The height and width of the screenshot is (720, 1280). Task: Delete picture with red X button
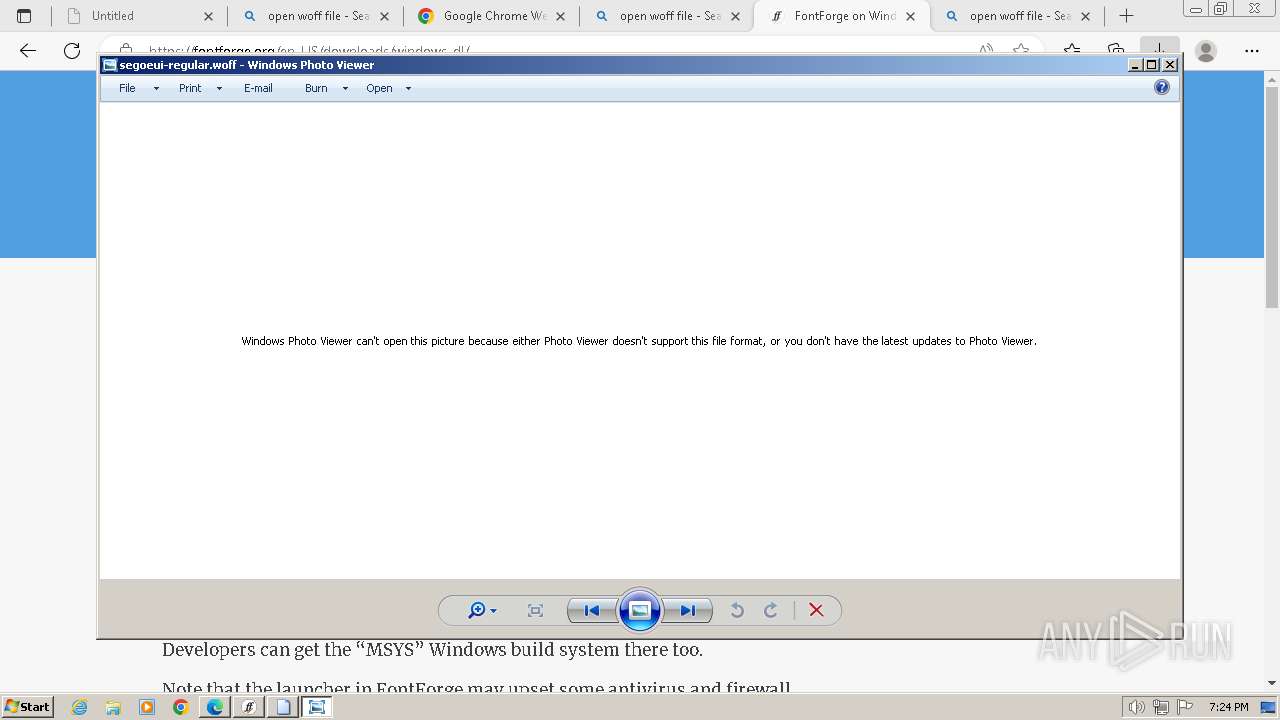(x=816, y=611)
